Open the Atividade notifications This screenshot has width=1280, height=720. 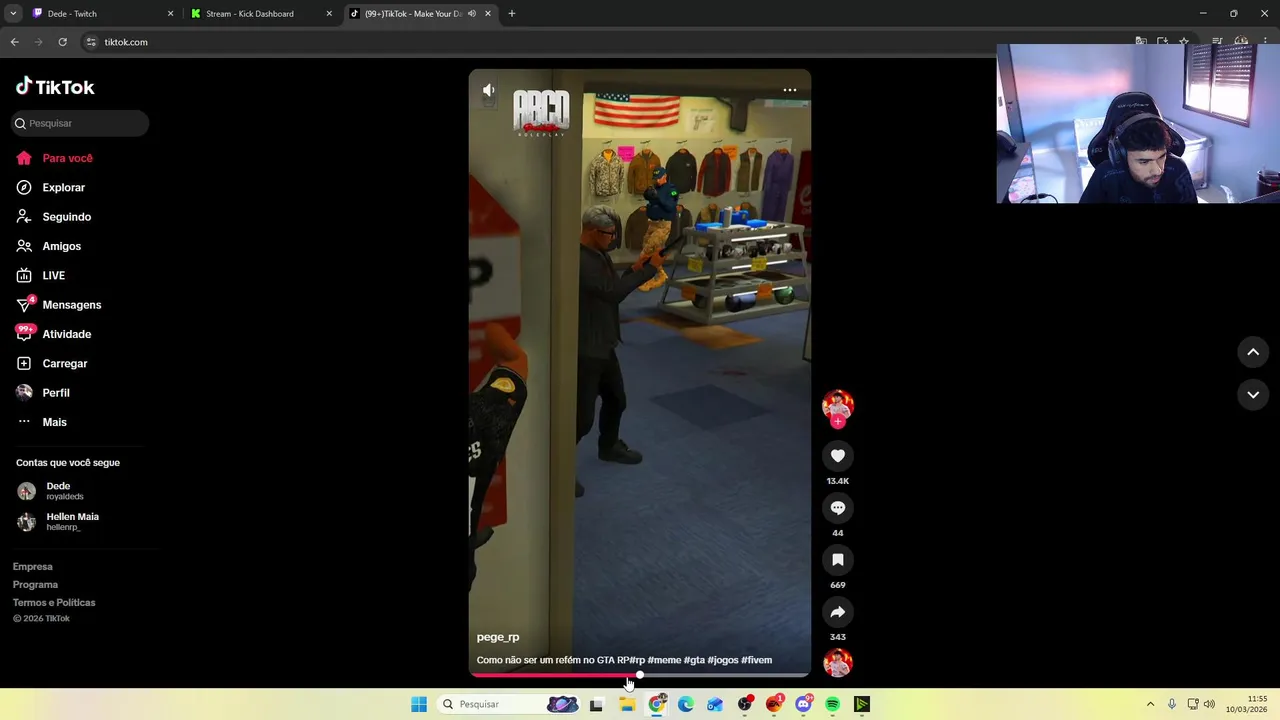coord(54,334)
